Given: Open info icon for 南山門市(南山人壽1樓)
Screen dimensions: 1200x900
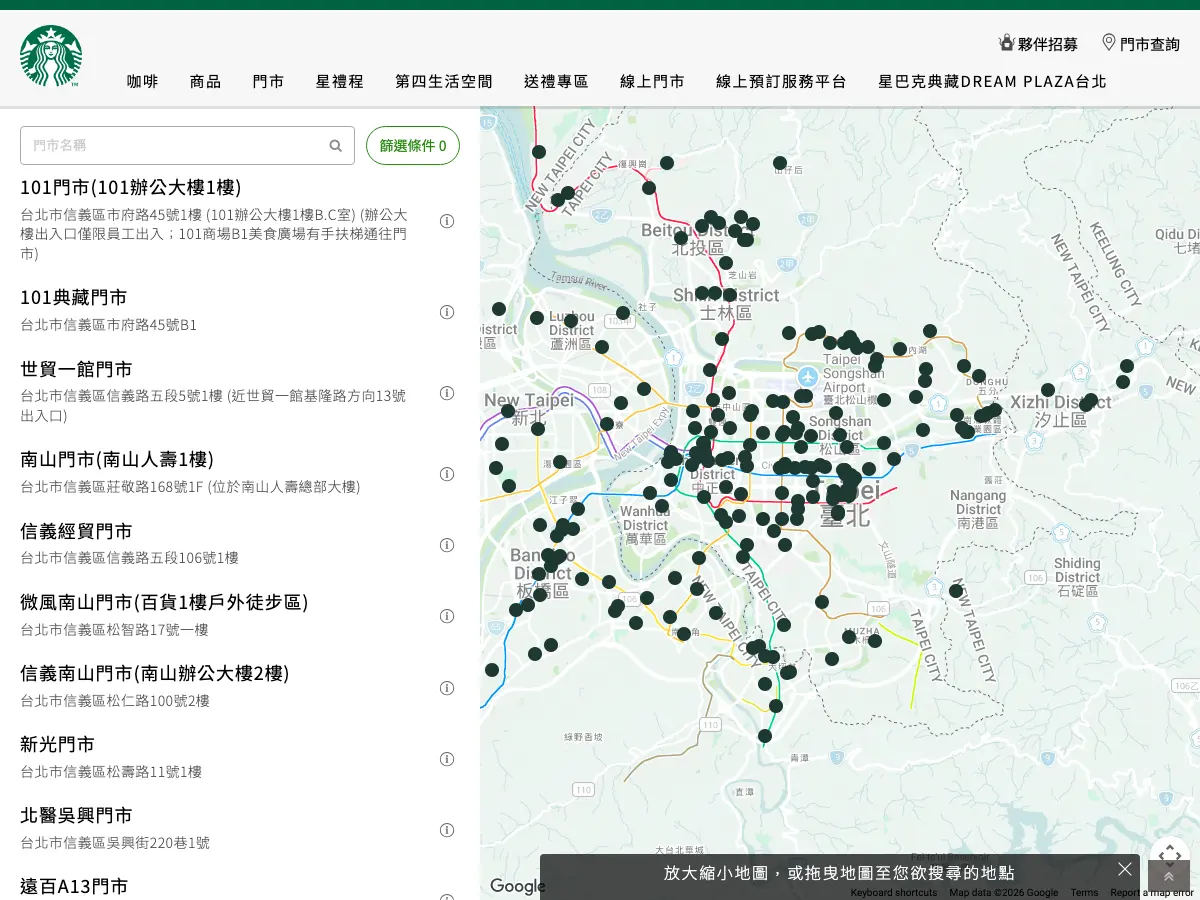Looking at the screenshot, I should pos(447,474).
